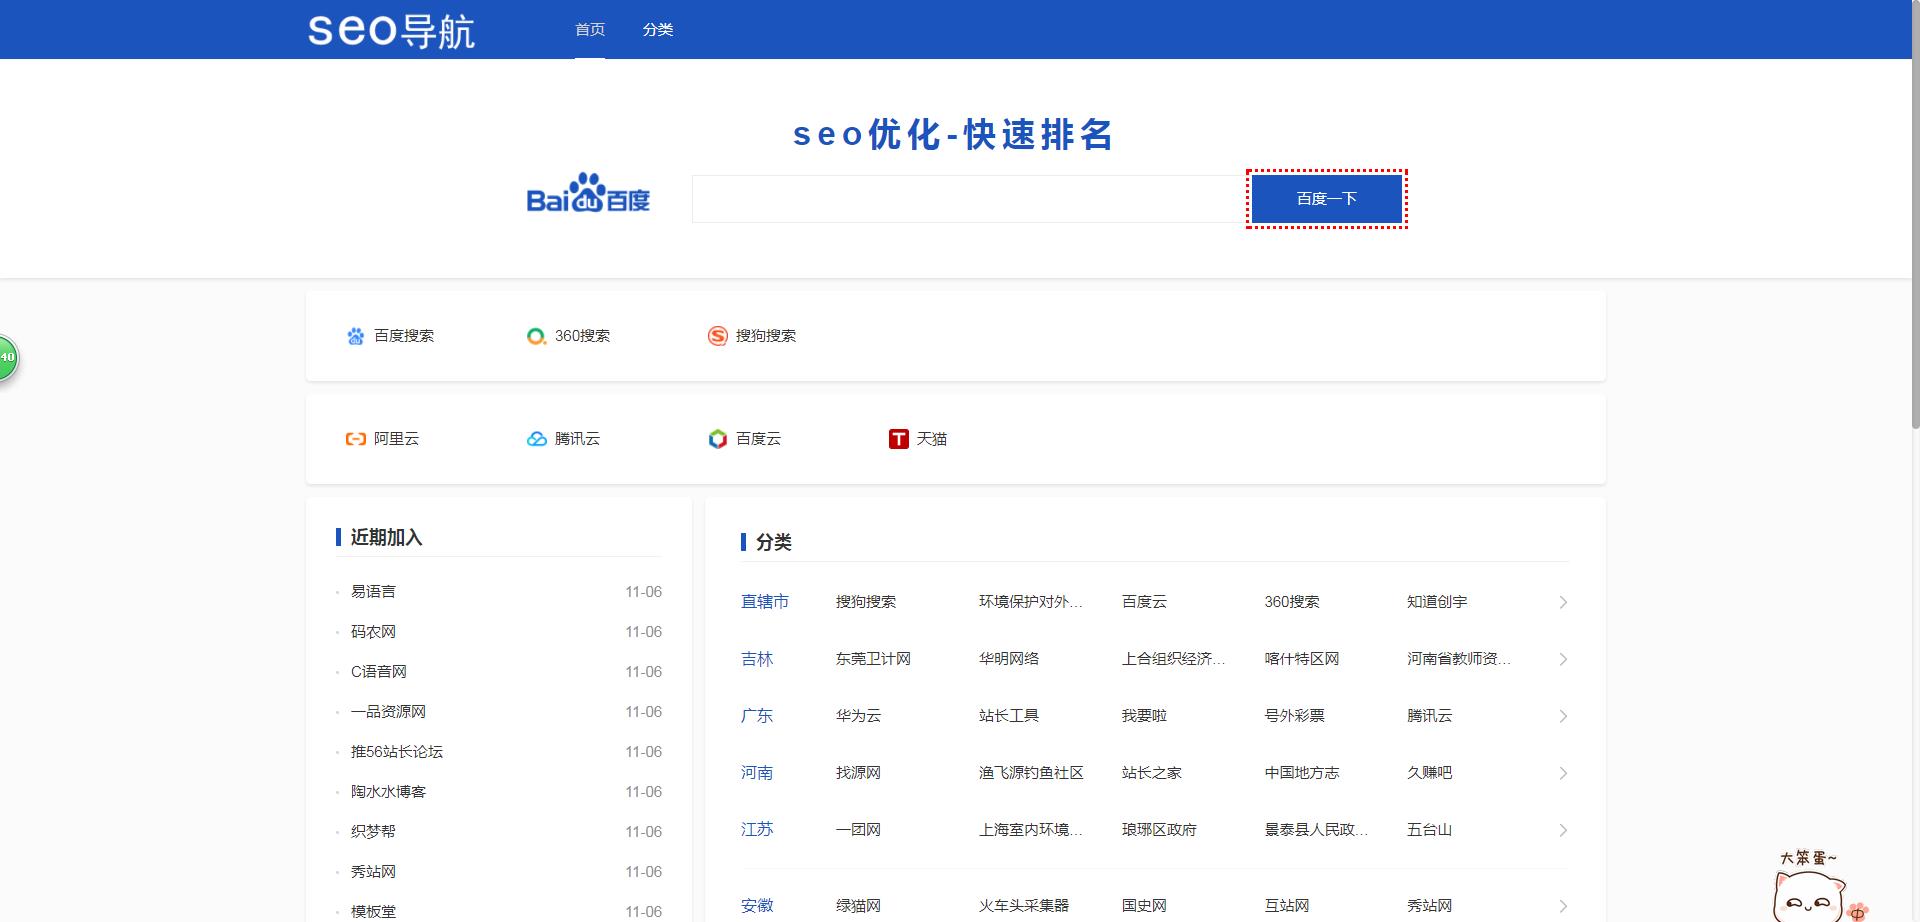Click the 360搜索 circle icon

click(536, 336)
